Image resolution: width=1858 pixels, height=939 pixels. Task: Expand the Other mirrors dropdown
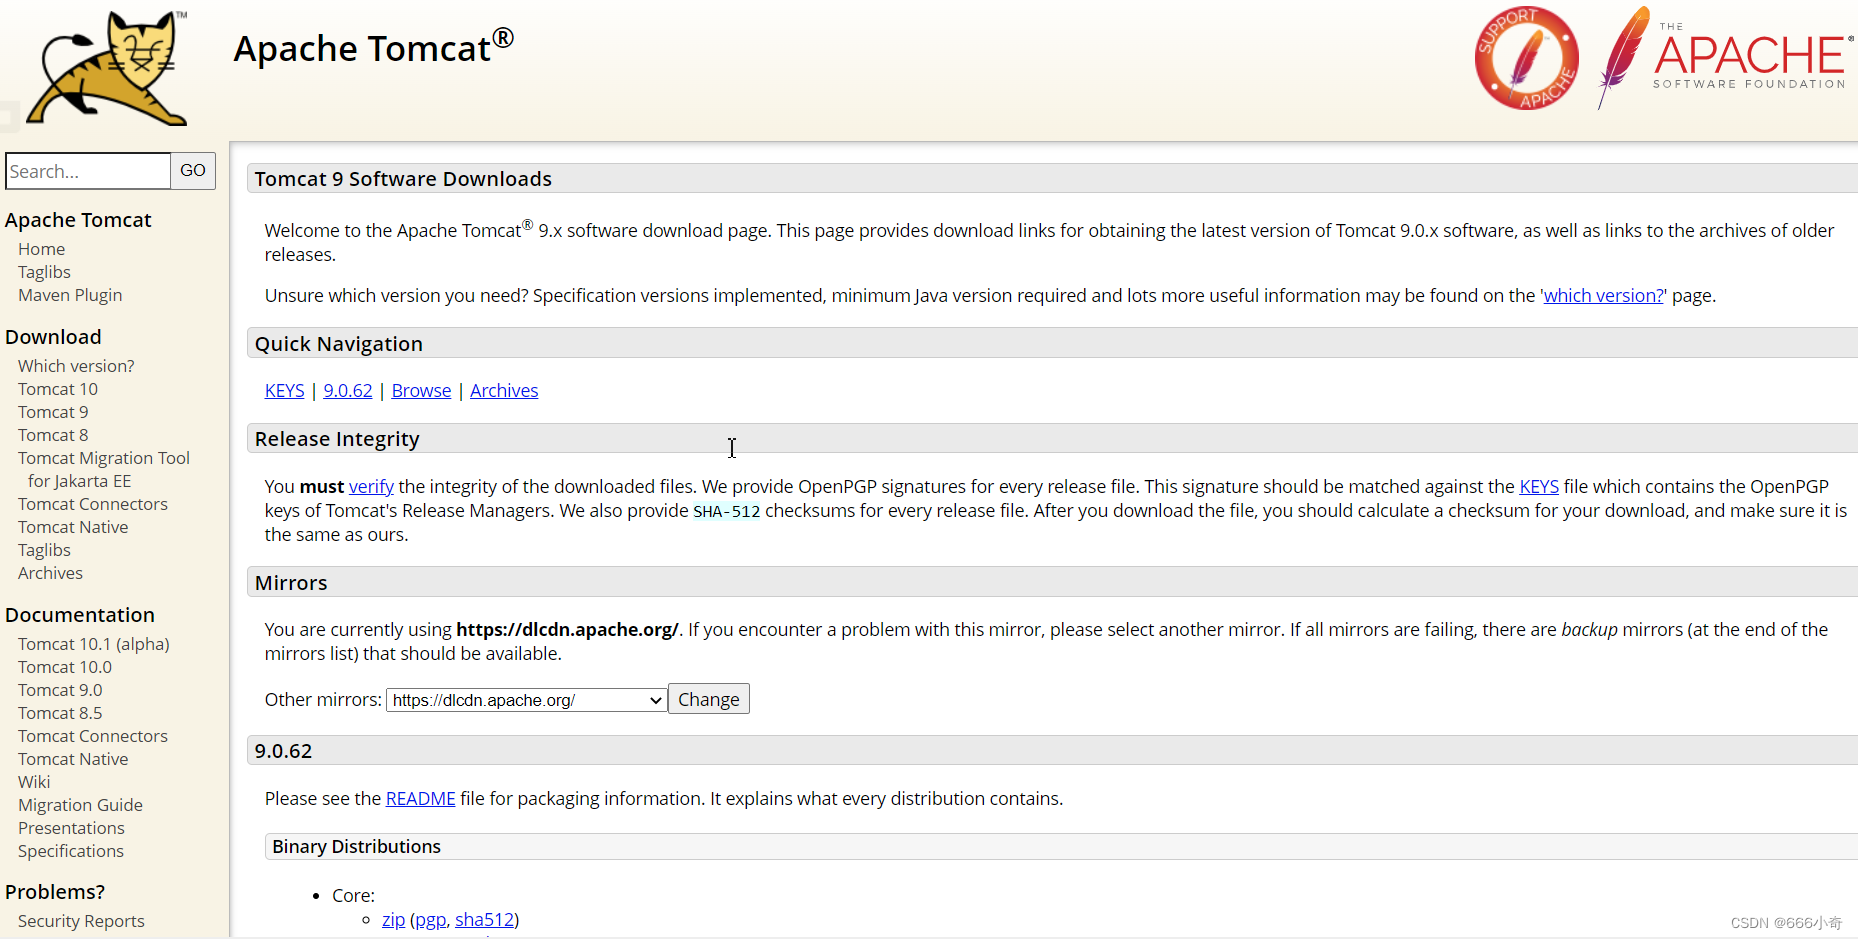pyautogui.click(x=527, y=700)
